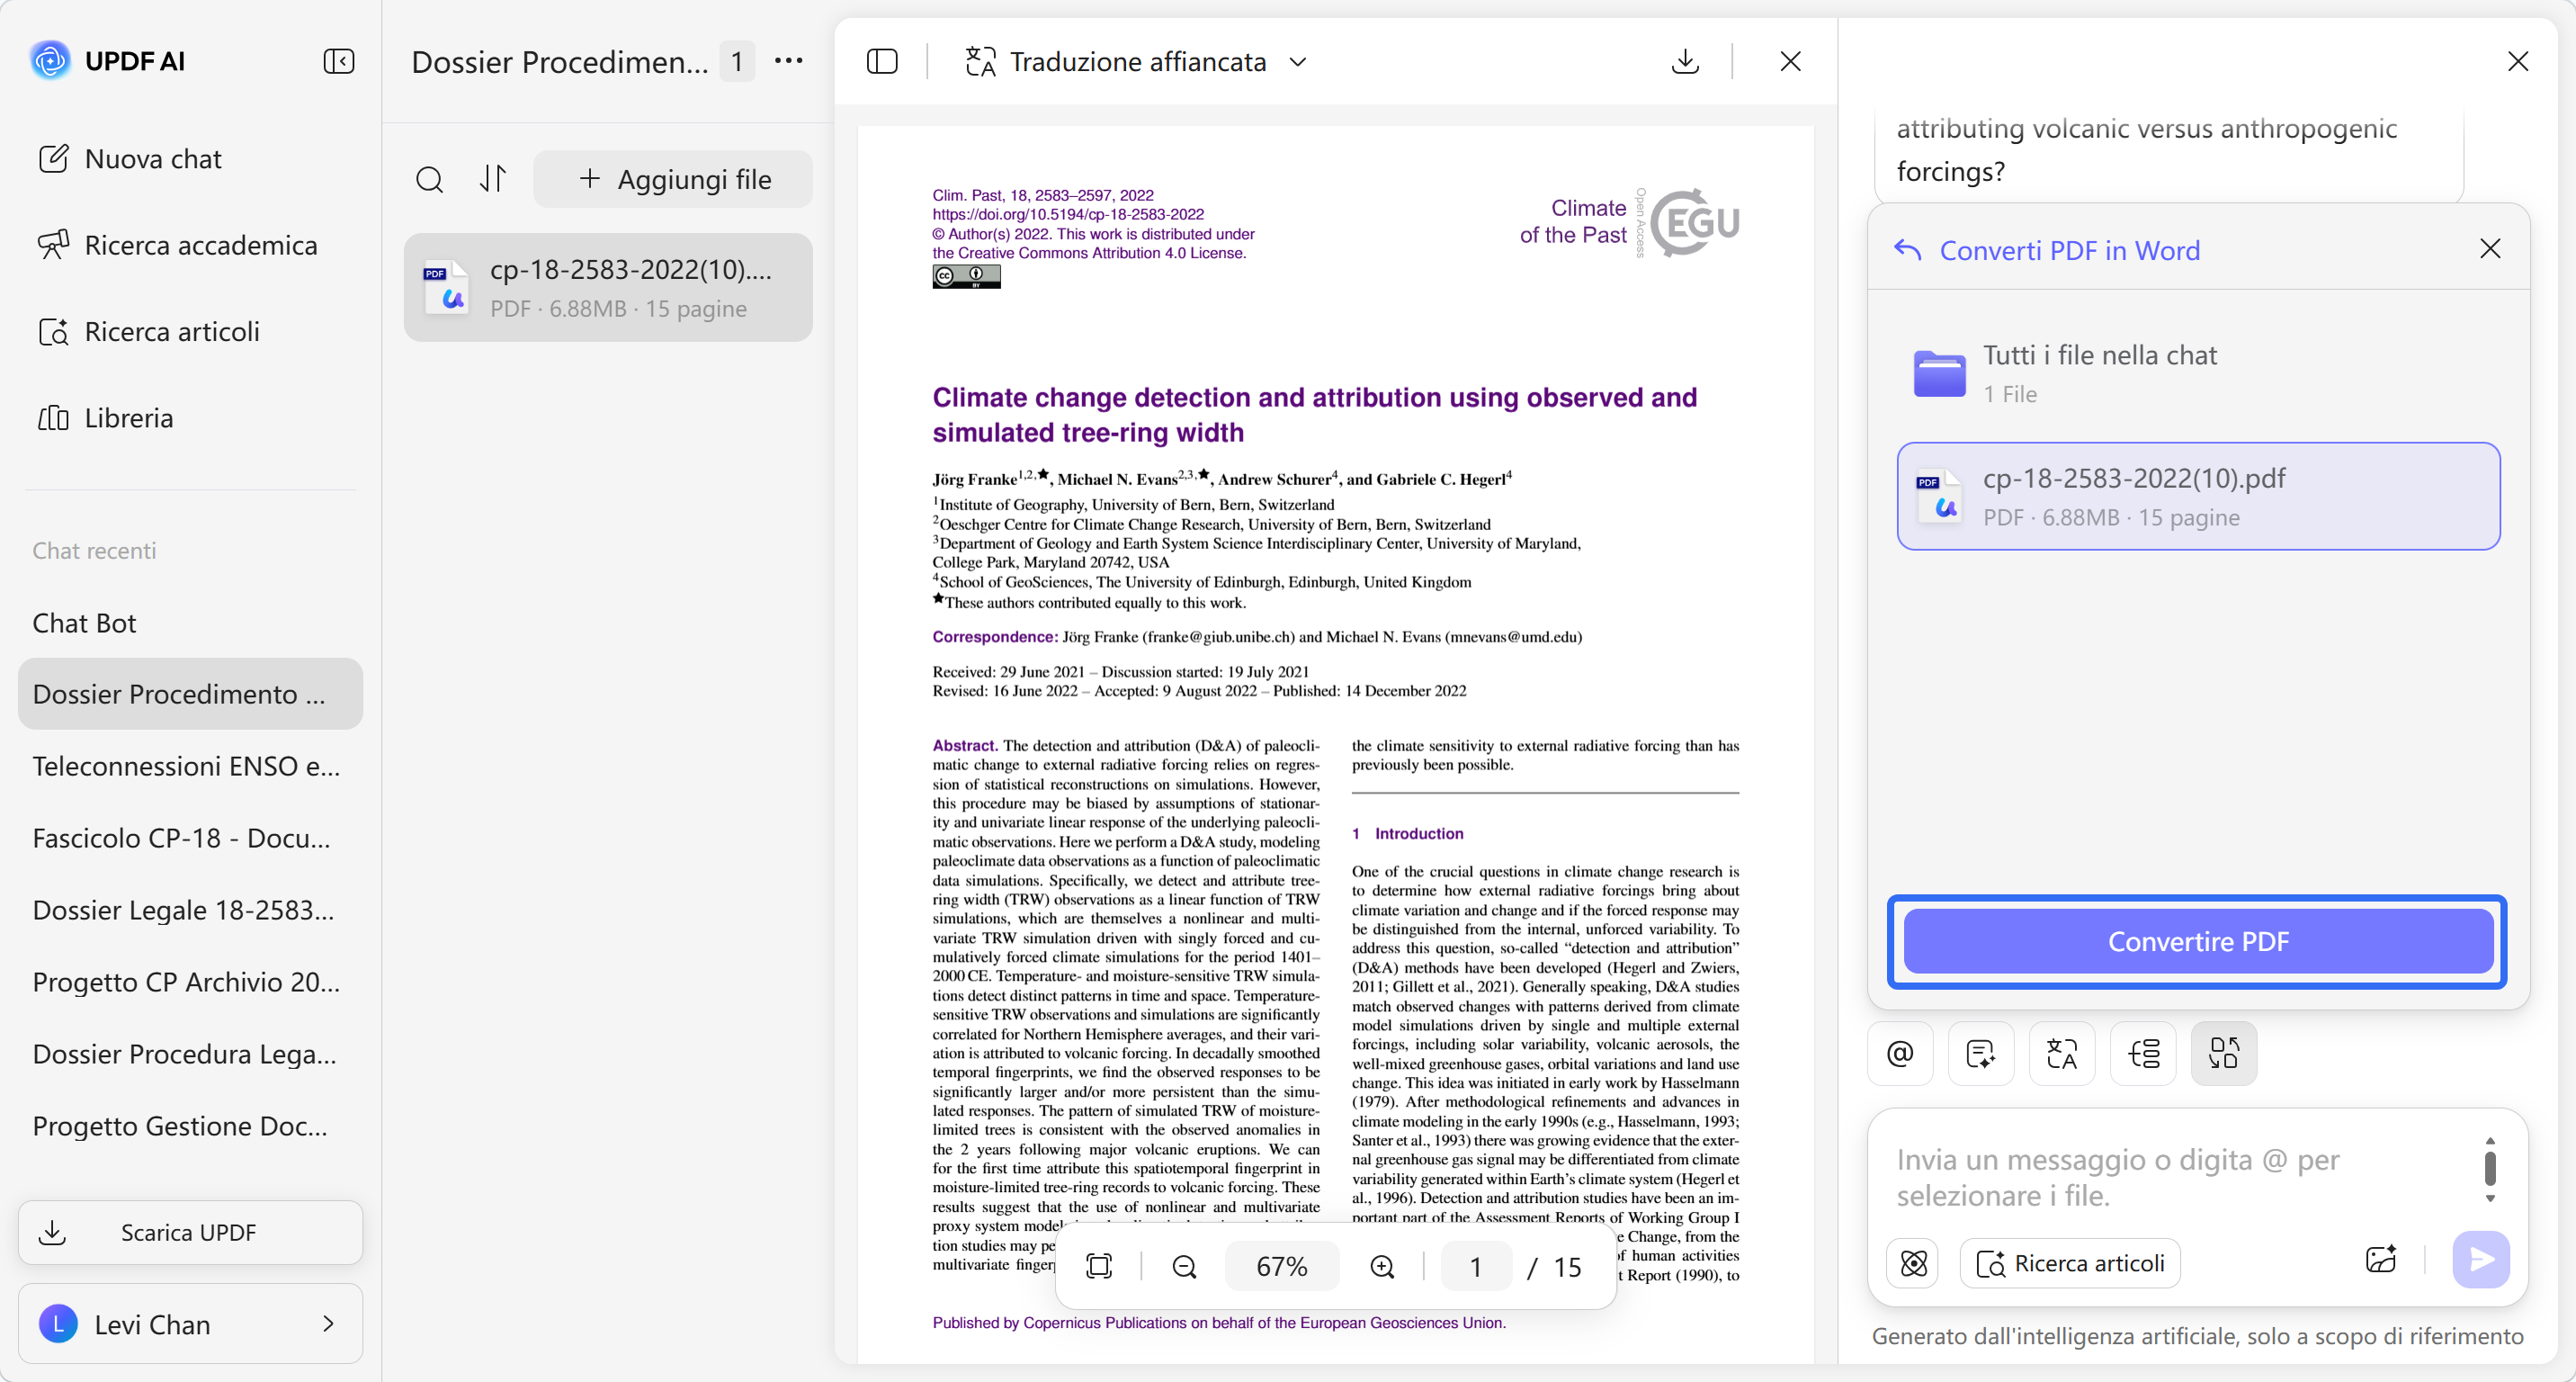Open the three-dots menu for Dossier
The width and height of the screenshot is (2576, 1382).
click(x=788, y=61)
